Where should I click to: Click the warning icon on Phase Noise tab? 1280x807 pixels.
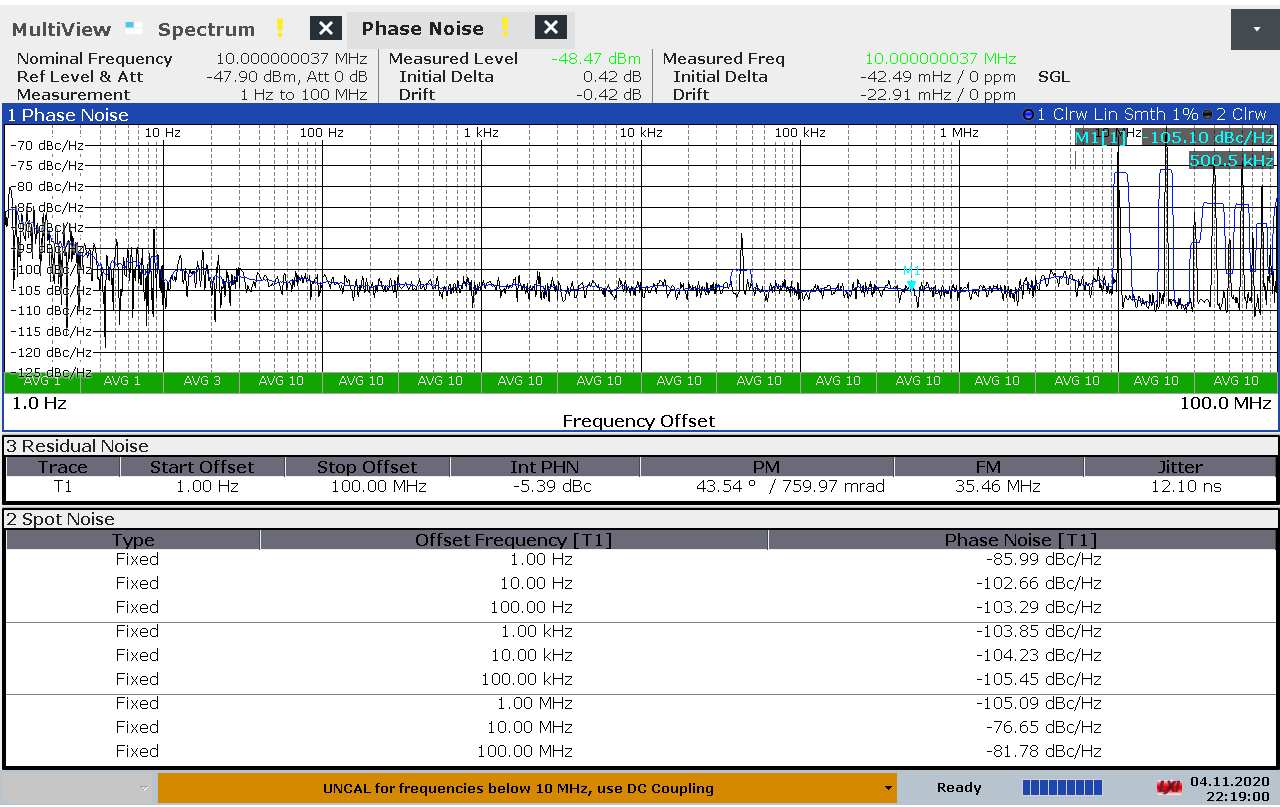pos(507,27)
